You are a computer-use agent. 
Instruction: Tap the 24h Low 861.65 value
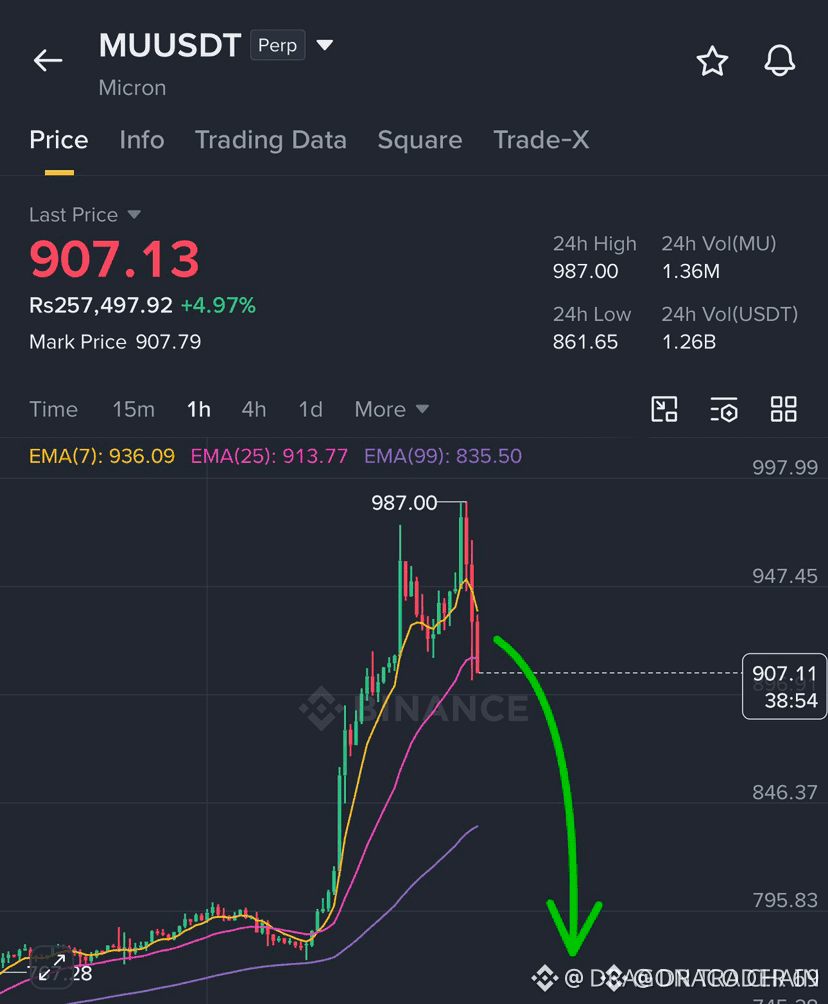pos(585,342)
